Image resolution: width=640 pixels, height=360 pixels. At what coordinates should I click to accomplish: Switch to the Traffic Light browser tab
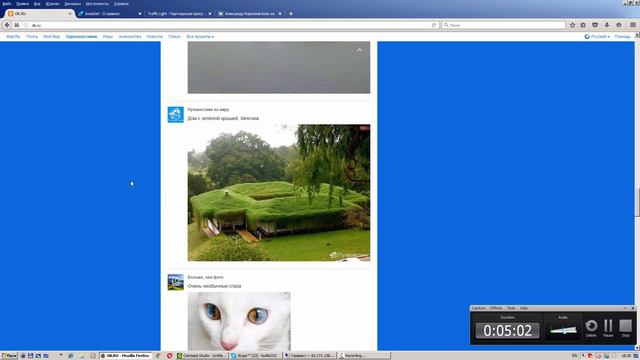click(x=179, y=13)
